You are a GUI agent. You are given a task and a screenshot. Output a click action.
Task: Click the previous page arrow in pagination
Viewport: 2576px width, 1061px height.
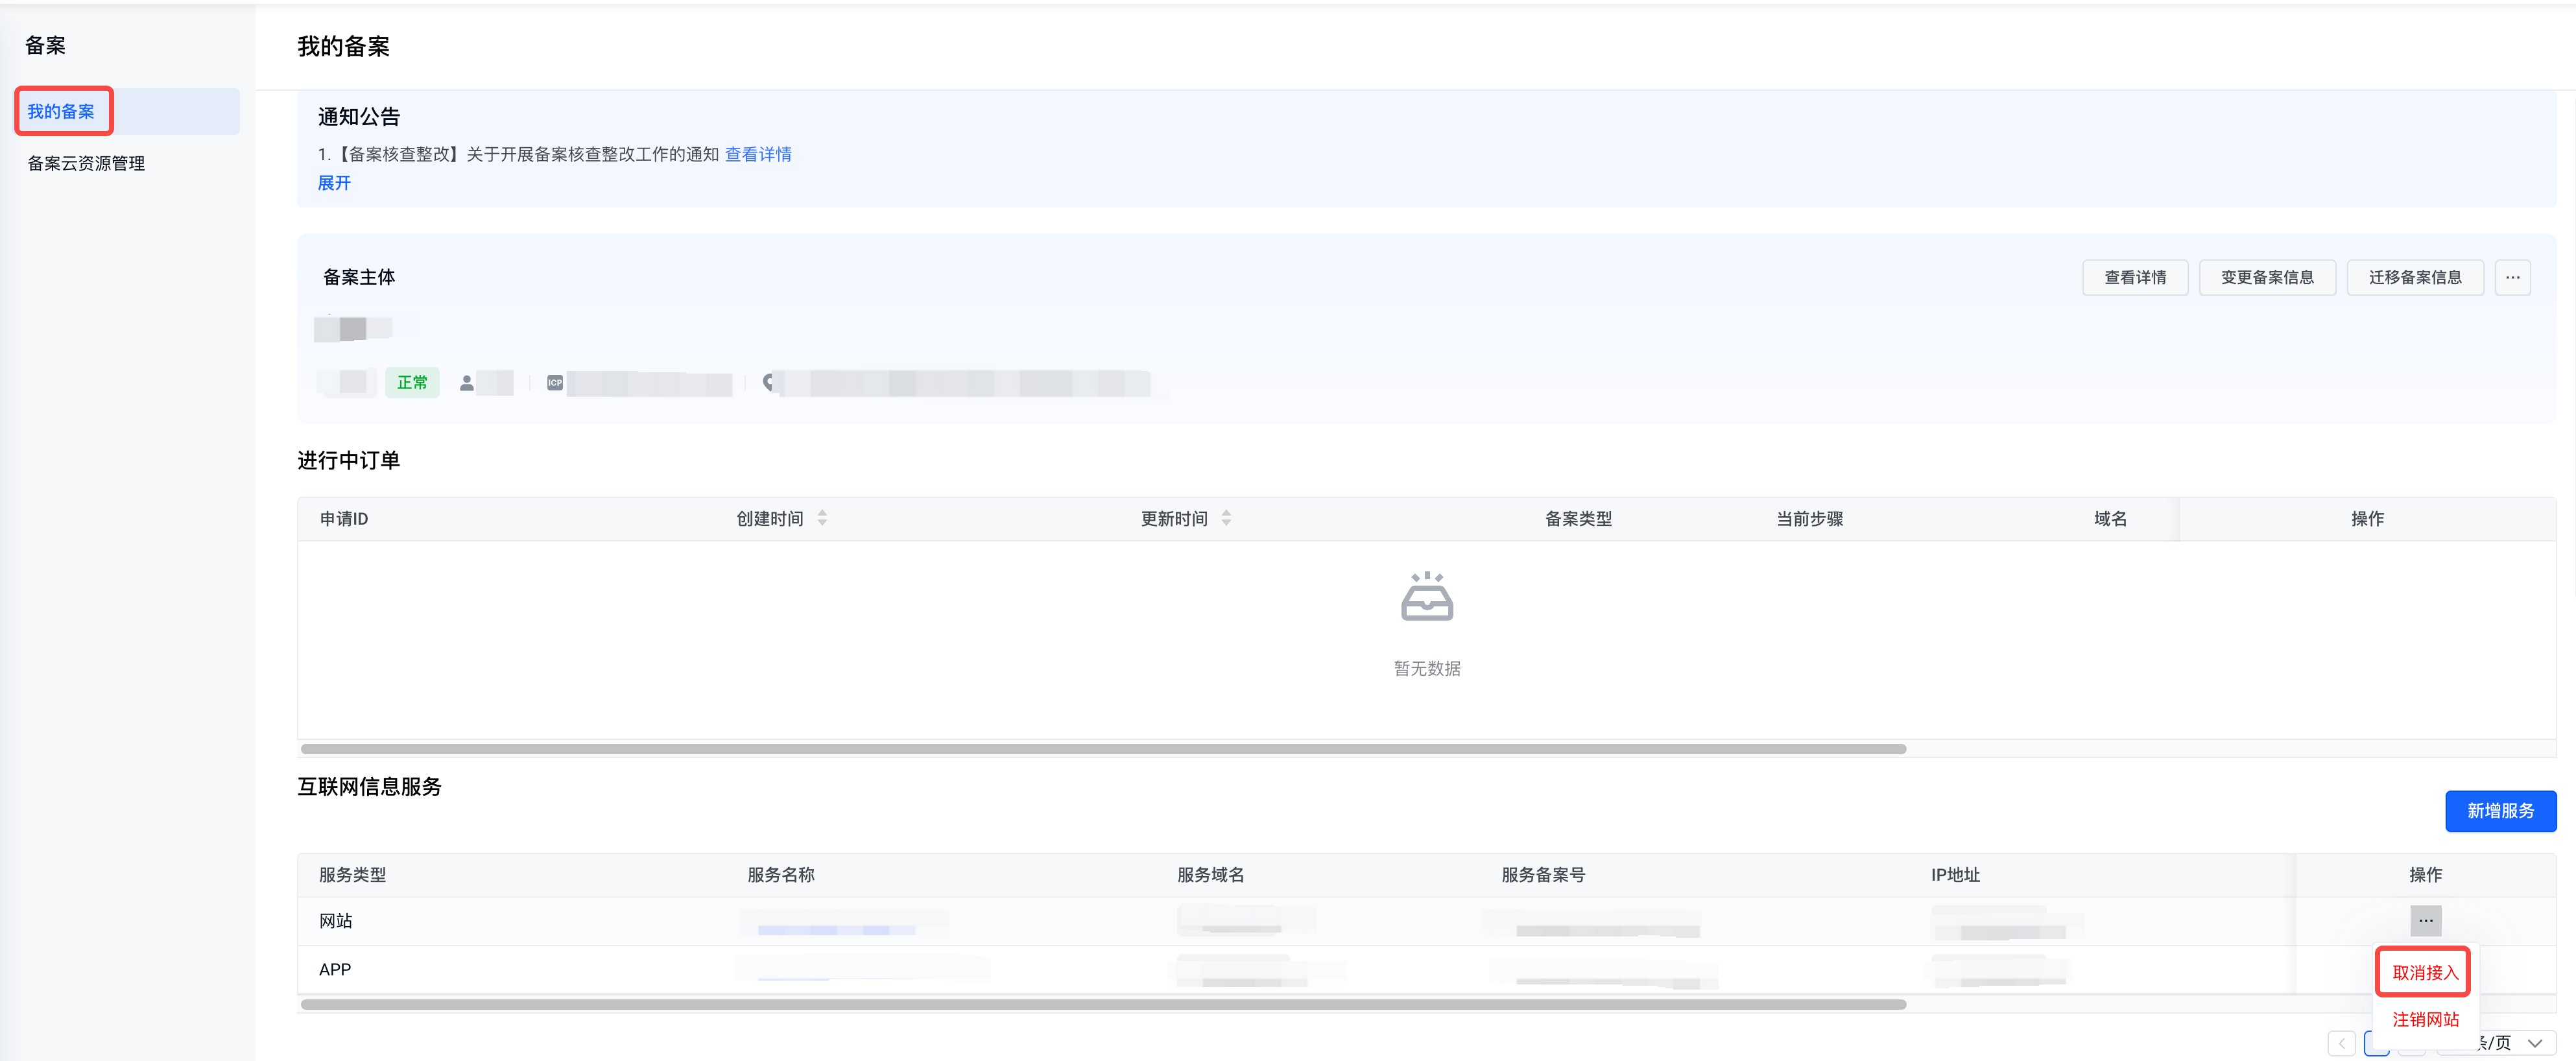(x=2341, y=1043)
